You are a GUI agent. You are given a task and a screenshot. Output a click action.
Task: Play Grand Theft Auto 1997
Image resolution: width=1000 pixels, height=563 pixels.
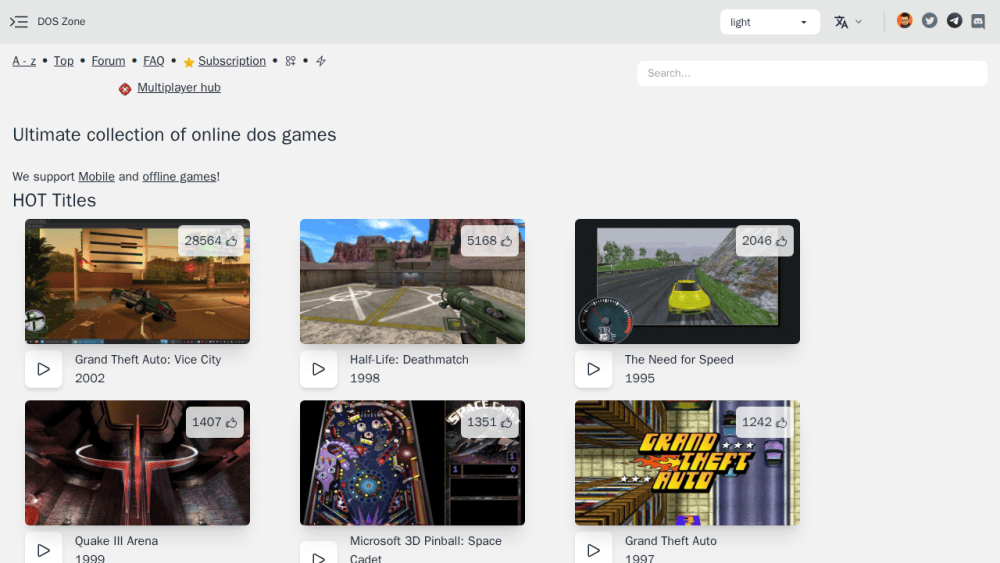(593, 549)
